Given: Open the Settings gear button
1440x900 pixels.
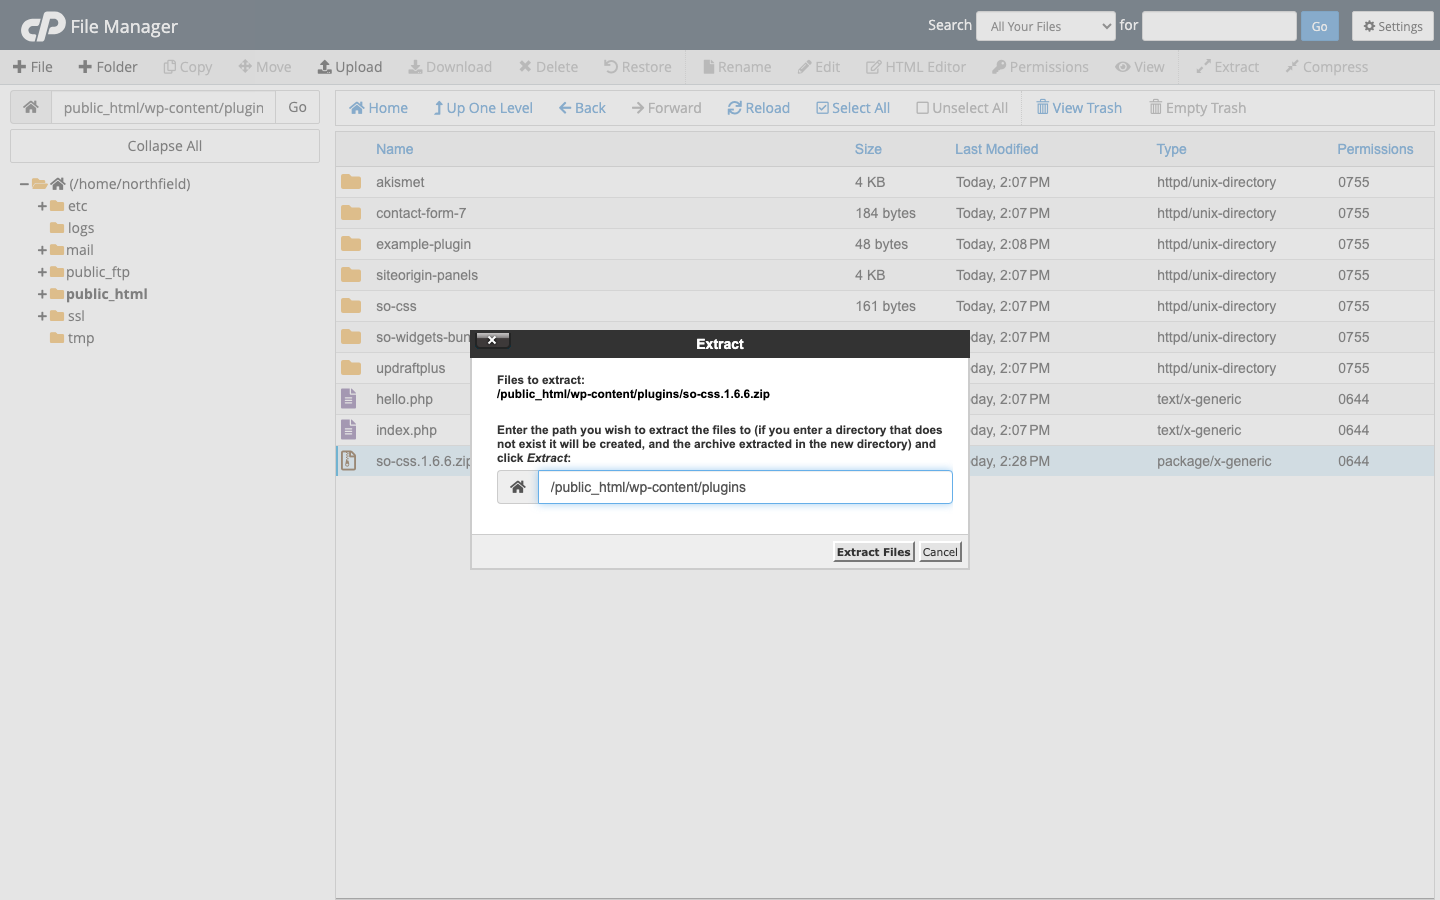Looking at the screenshot, I should [x=1392, y=26].
